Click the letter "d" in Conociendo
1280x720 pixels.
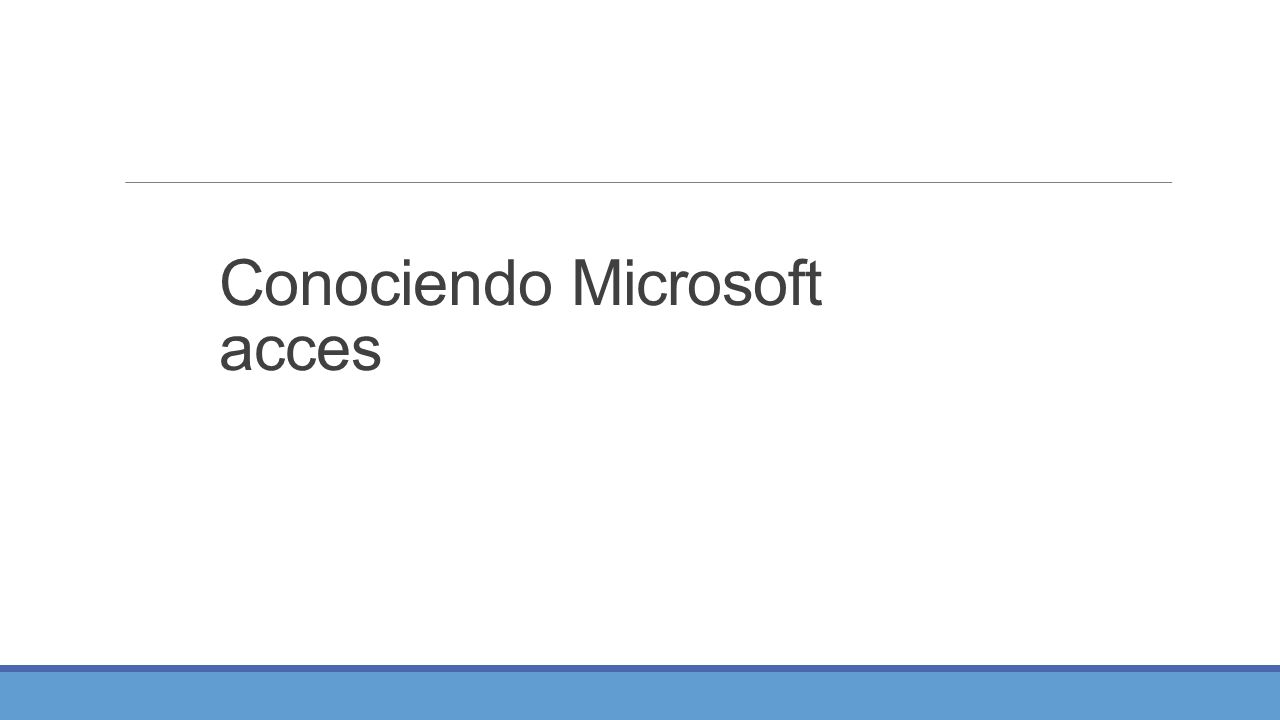coord(500,284)
